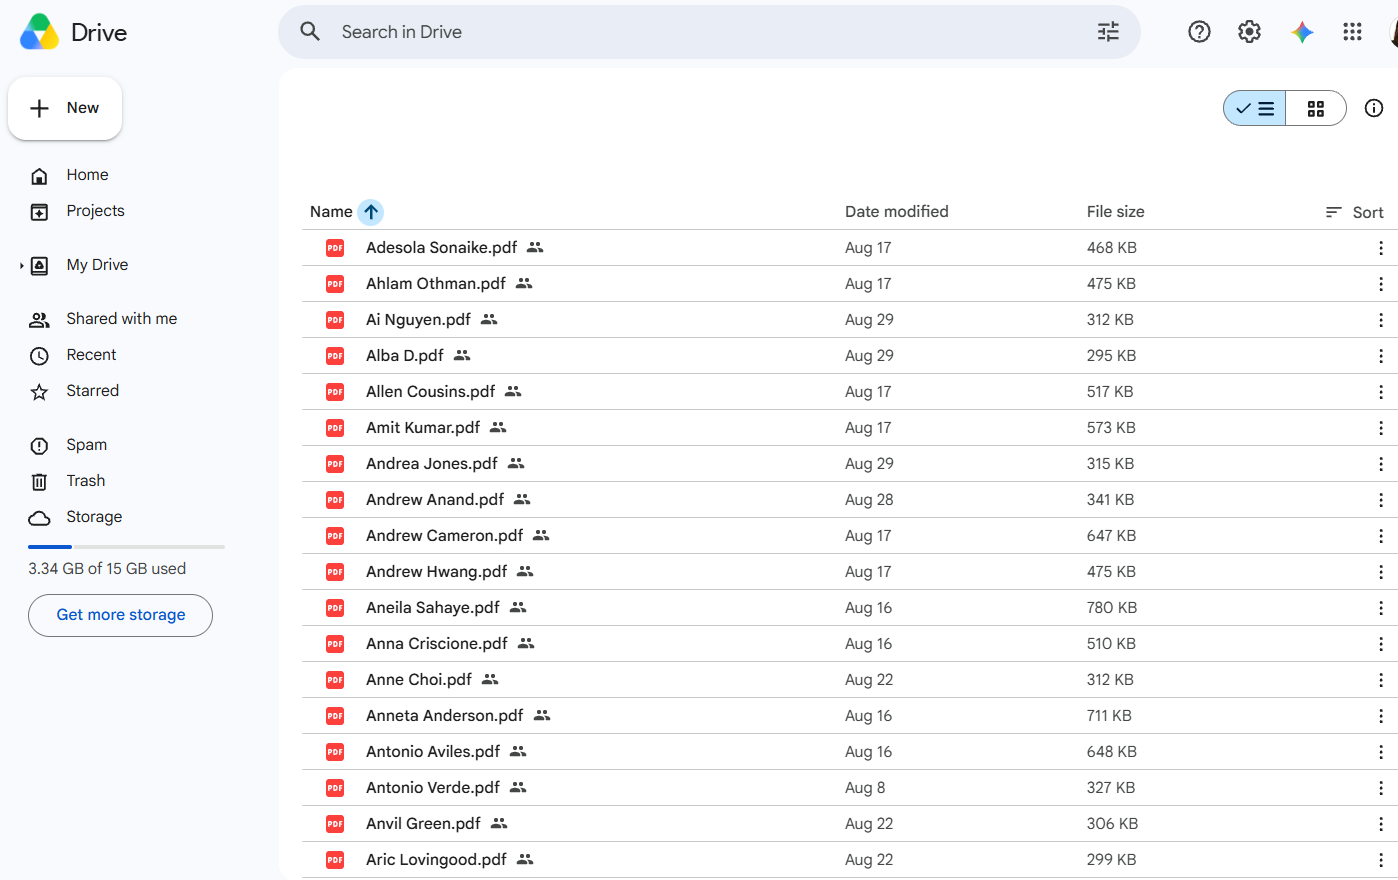The height and width of the screenshot is (880, 1398).
Task: Click the magnifier search icon
Action: 311,32
